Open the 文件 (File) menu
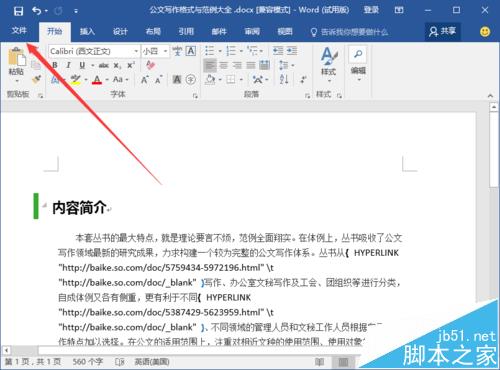Screen dimensions: 500x370 (x=19, y=31)
